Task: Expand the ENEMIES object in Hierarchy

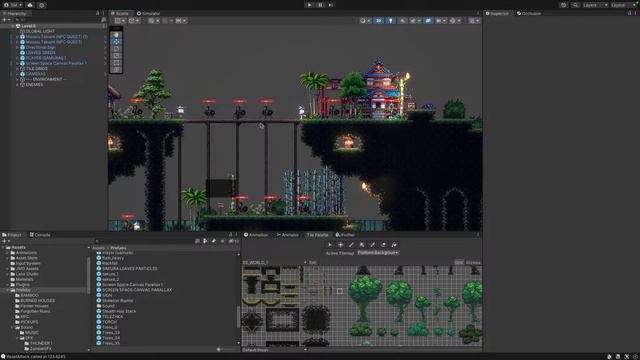Action: (x=17, y=84)
